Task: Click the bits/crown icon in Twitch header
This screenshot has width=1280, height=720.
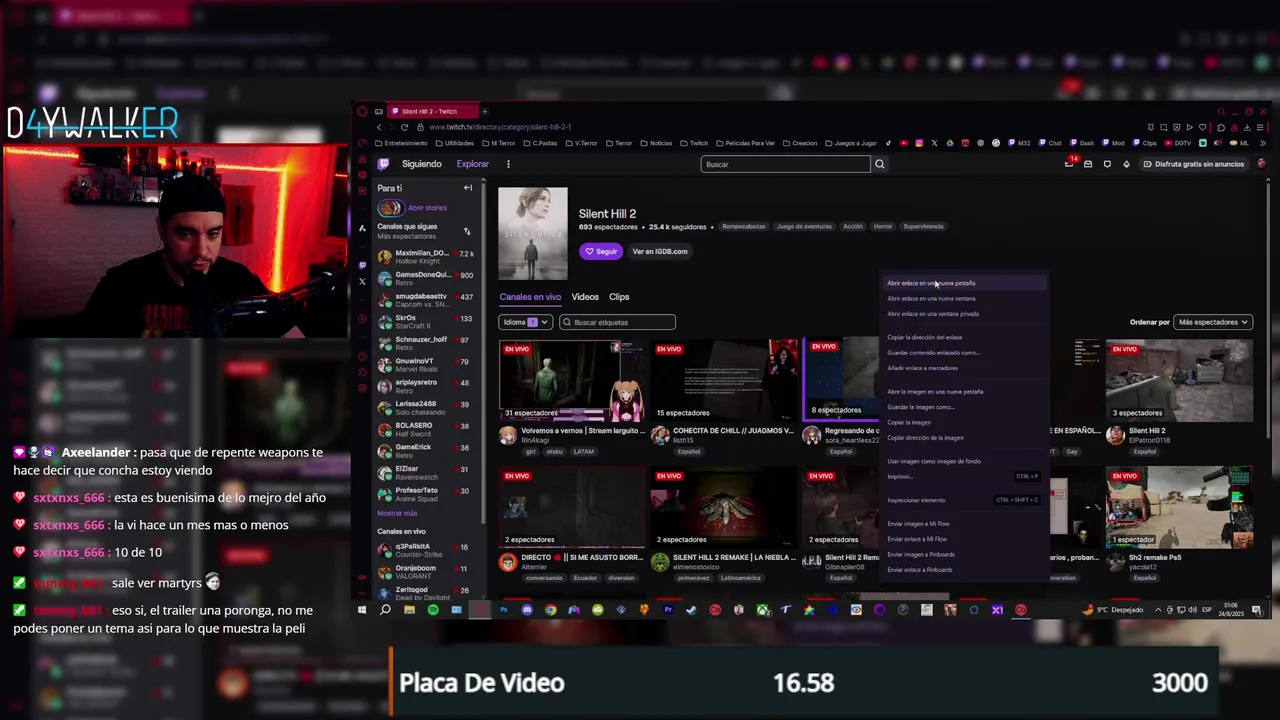Action: 1126,164
